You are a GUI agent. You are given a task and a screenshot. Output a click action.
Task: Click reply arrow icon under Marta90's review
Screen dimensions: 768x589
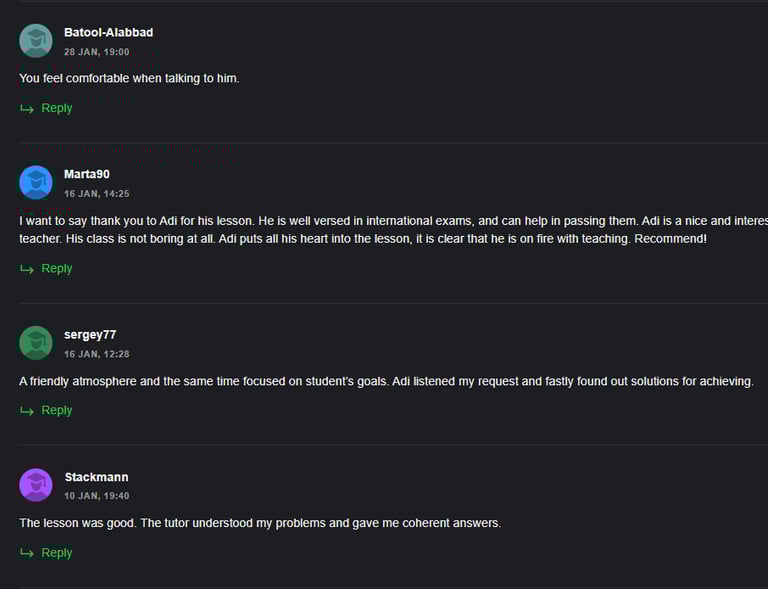pyautogui.click(x=27, y=269)
